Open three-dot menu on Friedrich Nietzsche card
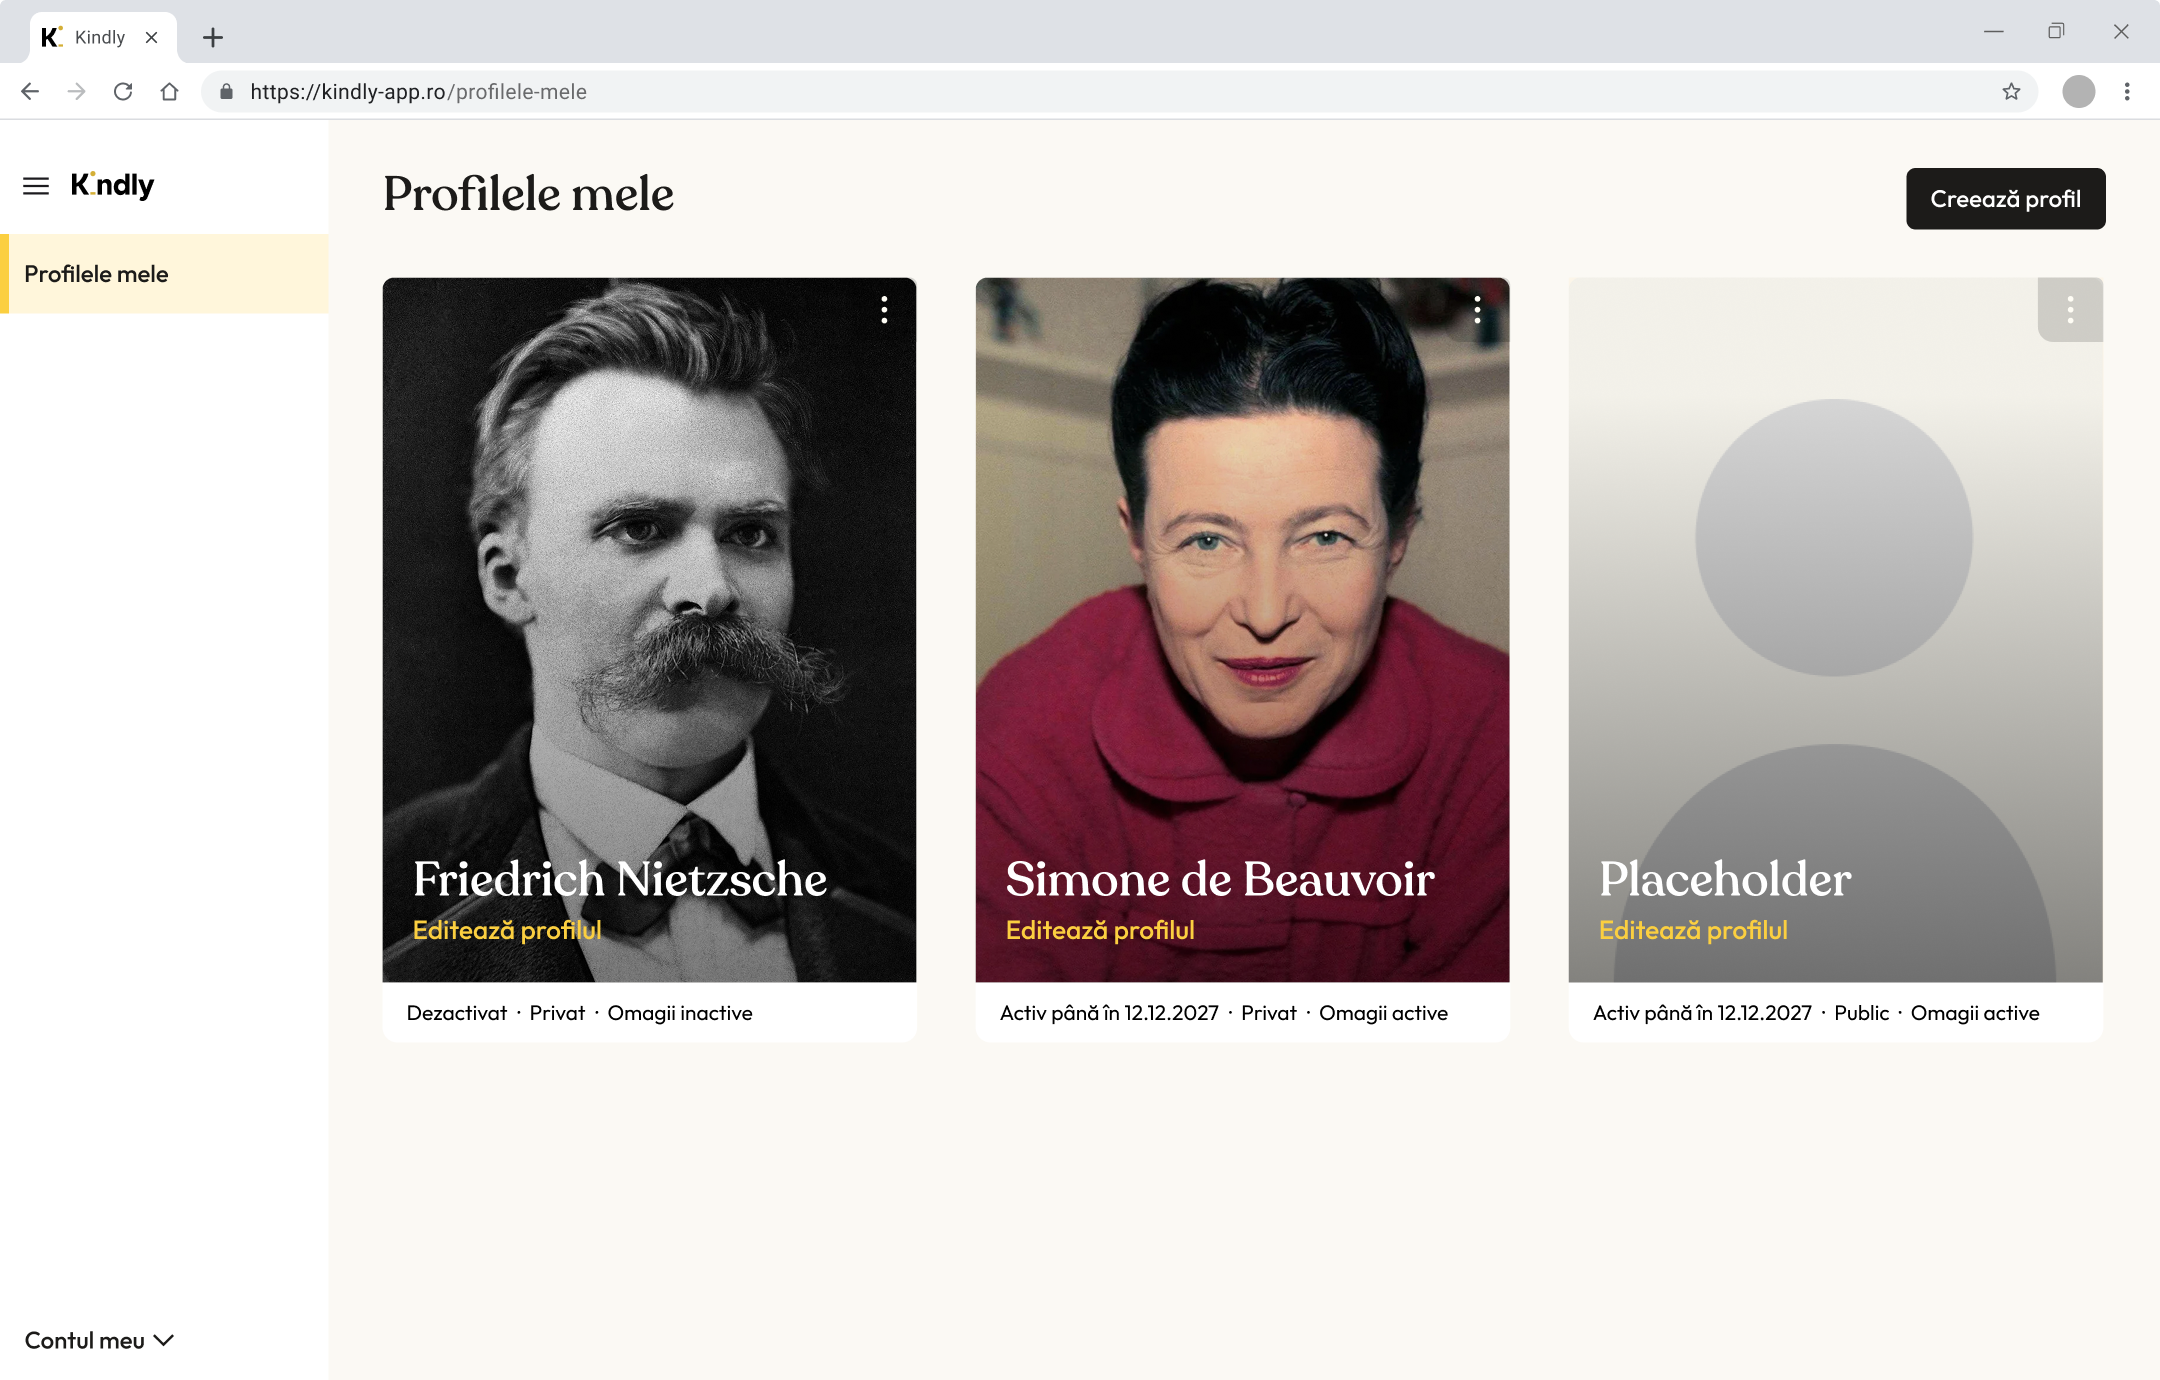The image size is (2160, 1380). click(884, 310)
